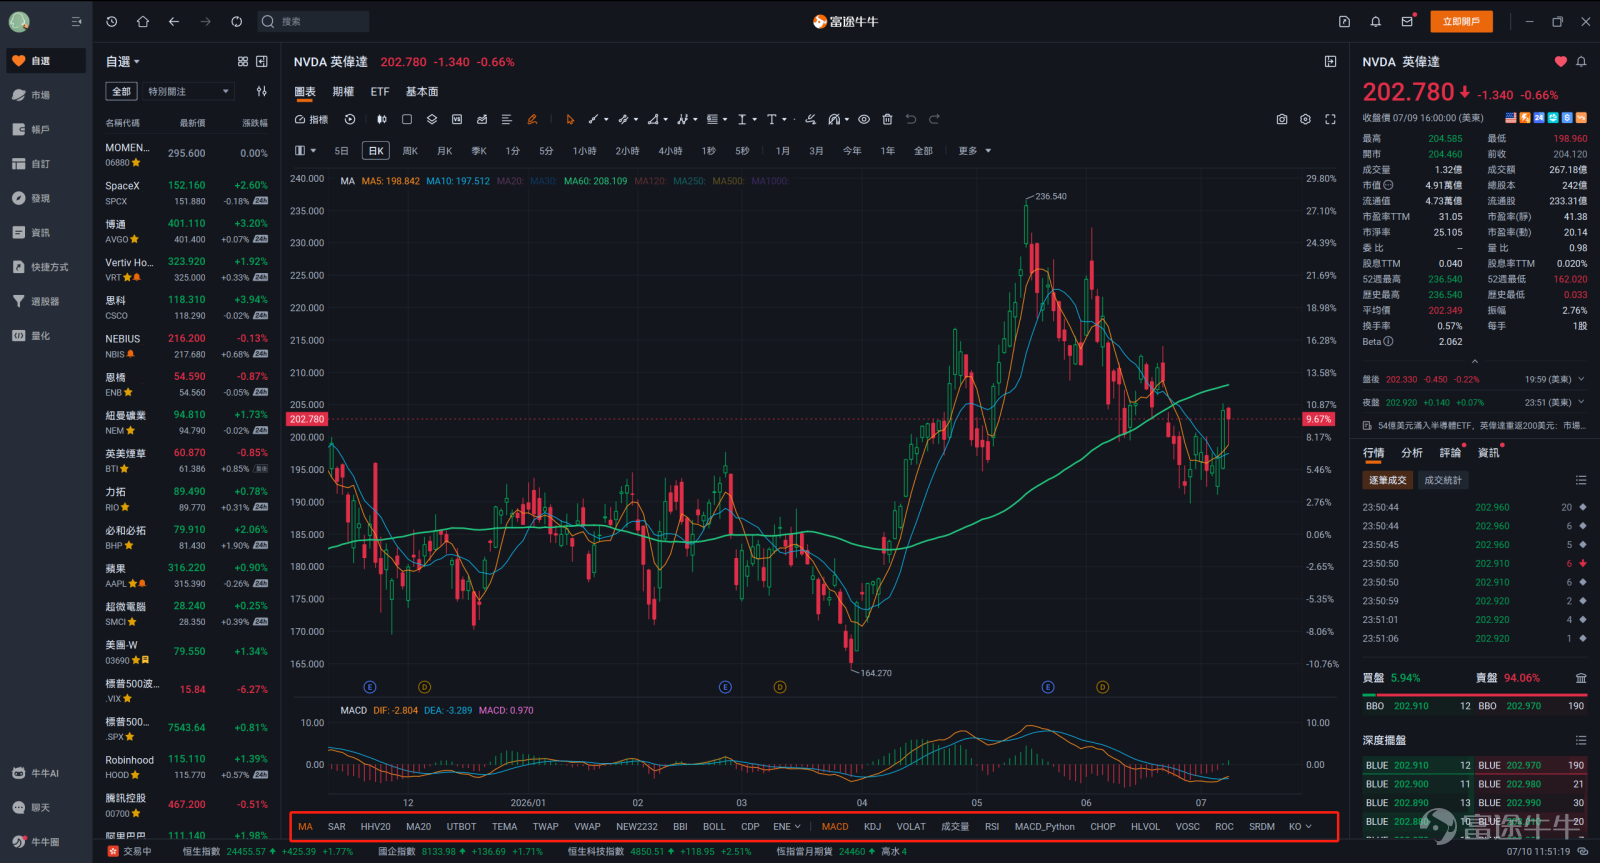The width and height of the screenshot is (1600, 863).
Task: Switch to the ETF tab
Action: pos(380,92)
